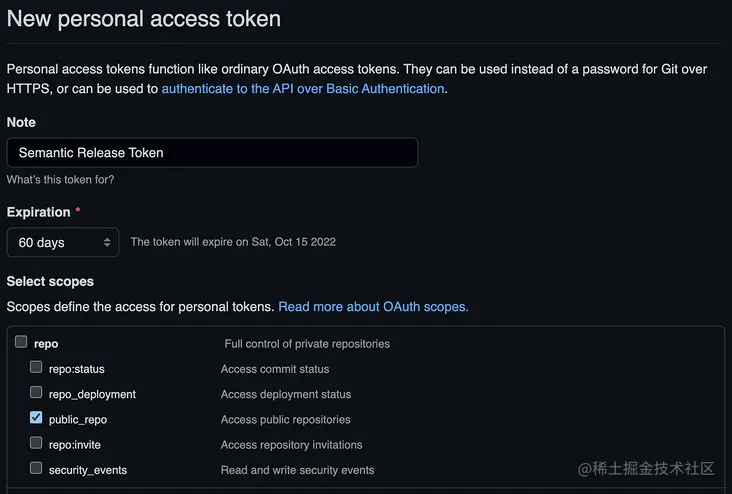Click the New personal access token heading
Viewport: 732px width, 494px height.
tap(144, 19)
